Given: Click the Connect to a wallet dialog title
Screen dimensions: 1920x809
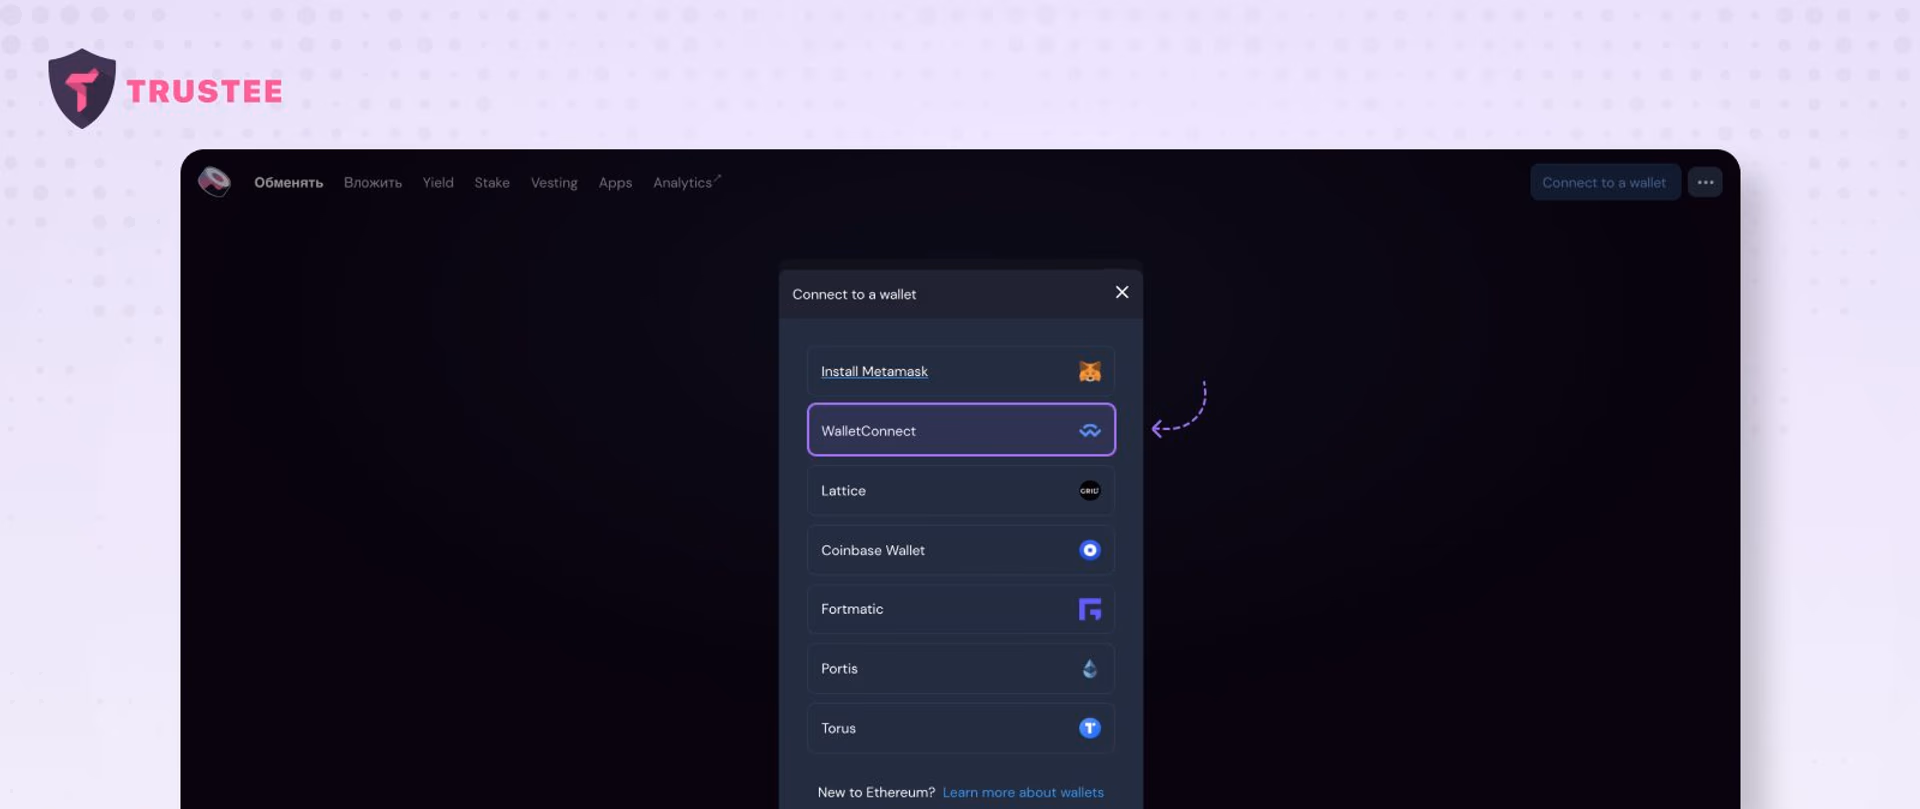Looking at the screenshot, I should 854,294.
